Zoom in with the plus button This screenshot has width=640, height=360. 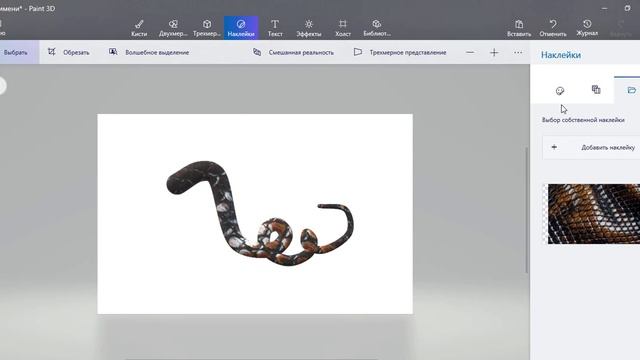(494, 52)
